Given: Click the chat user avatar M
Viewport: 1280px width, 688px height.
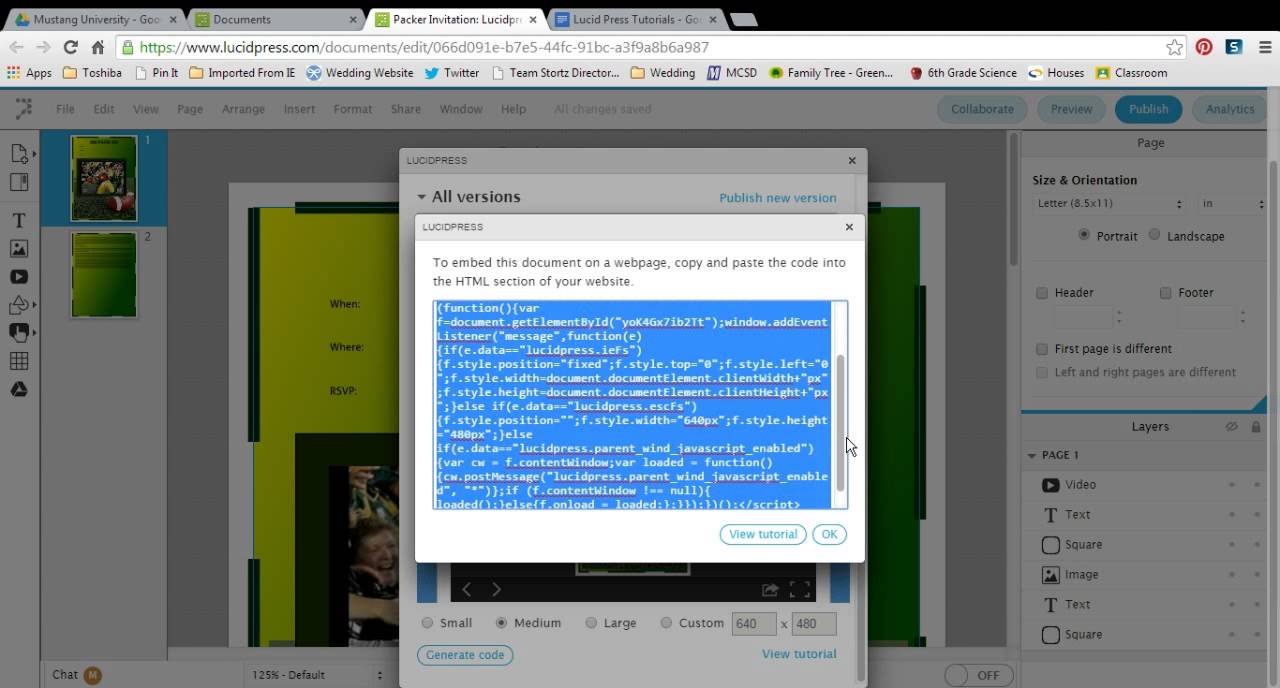Looking at the screenshot, I should (92, 675).
